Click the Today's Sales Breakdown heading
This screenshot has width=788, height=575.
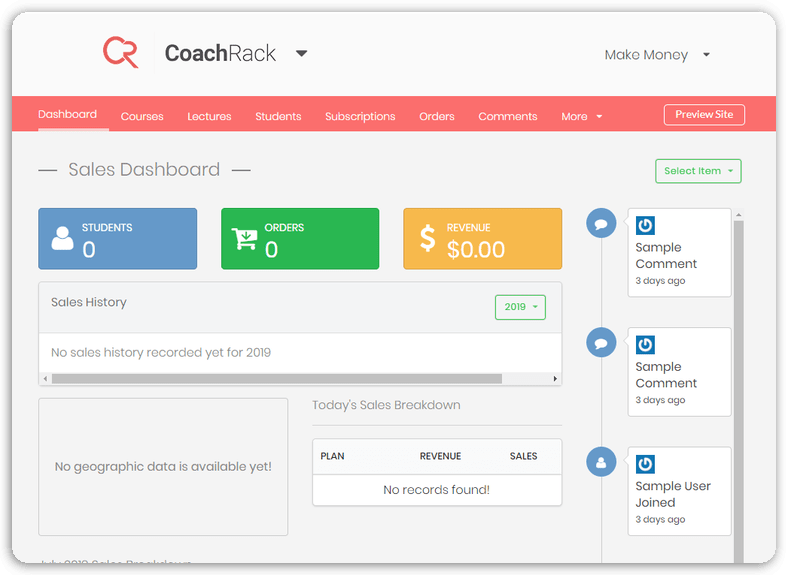pos(386,405)
